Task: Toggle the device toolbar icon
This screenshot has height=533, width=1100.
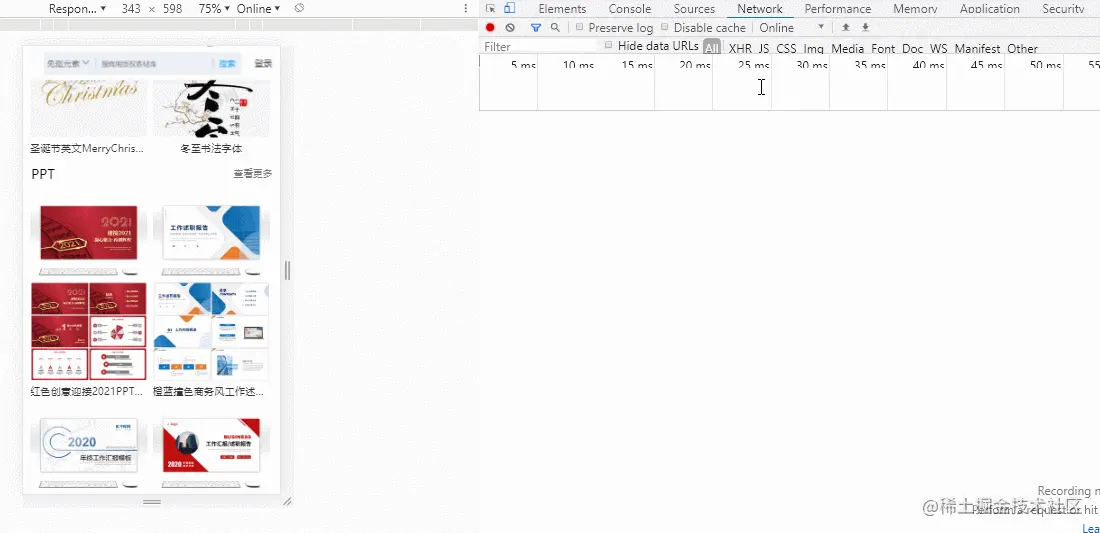Action: (509, 8)
